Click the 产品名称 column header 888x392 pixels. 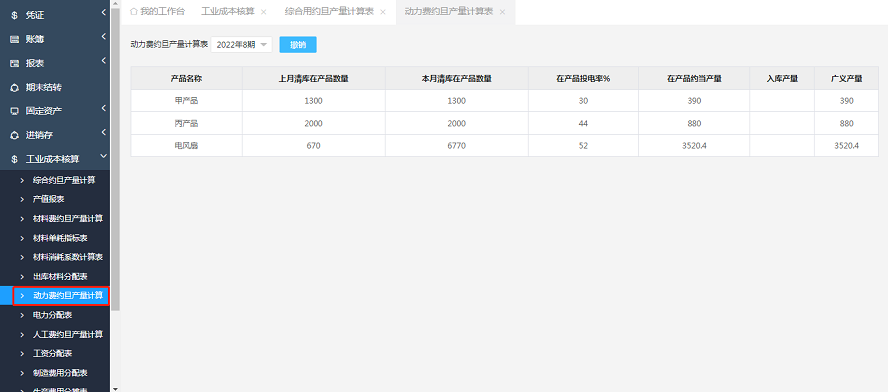tap(186, 79)
